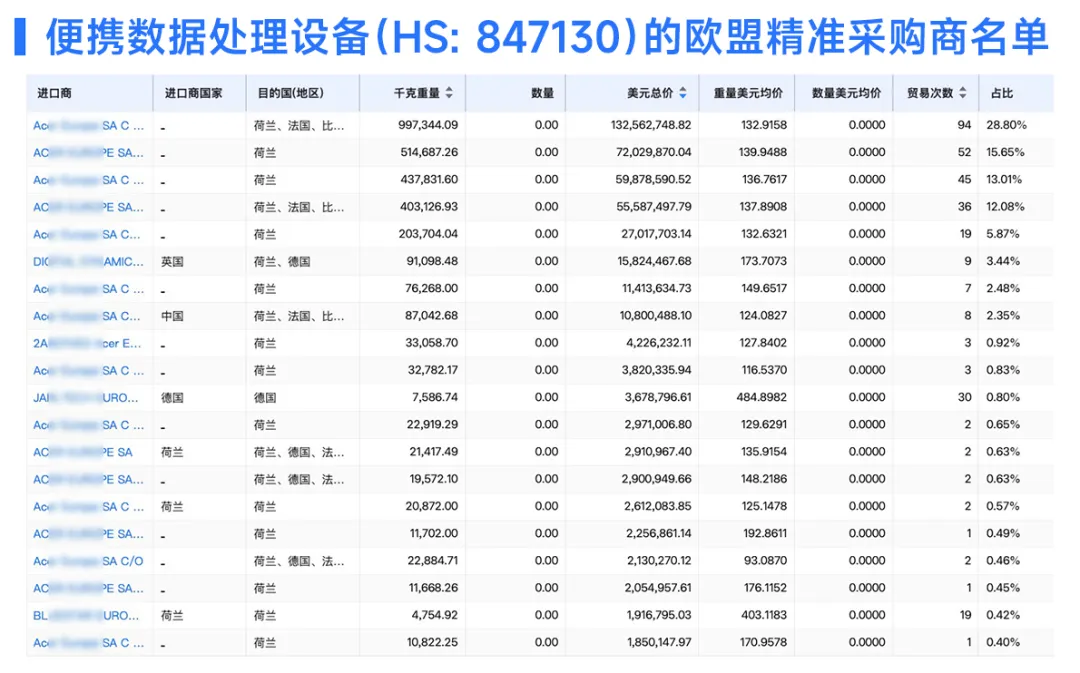Select the weight value 997,344.09
This screenshot has width=1080, height=673.
pyautogui.click(x=428, y=125)
